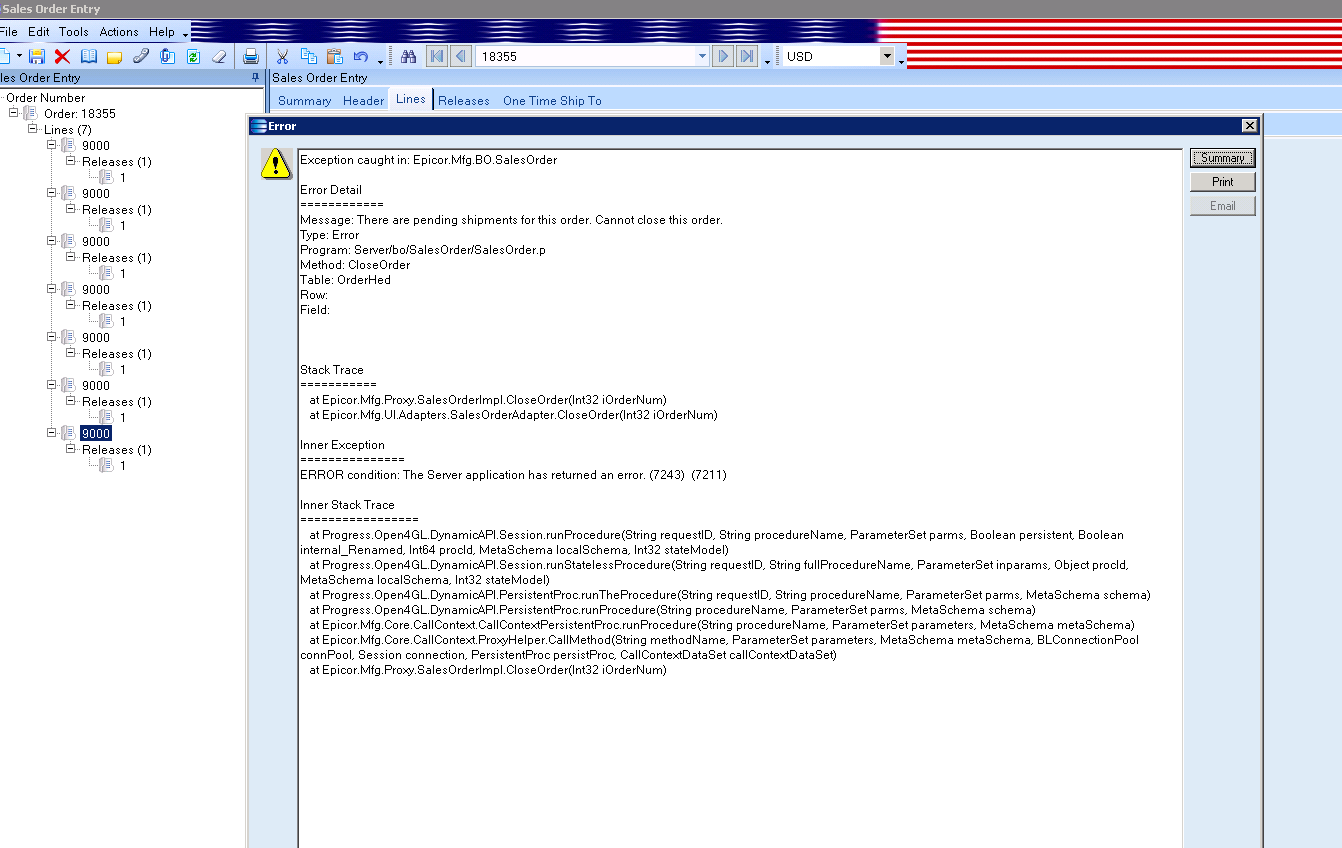The width and height of the screenshot is (1342, 848).
Task: Click the phone handset call log icon
Action: point(141,57)
